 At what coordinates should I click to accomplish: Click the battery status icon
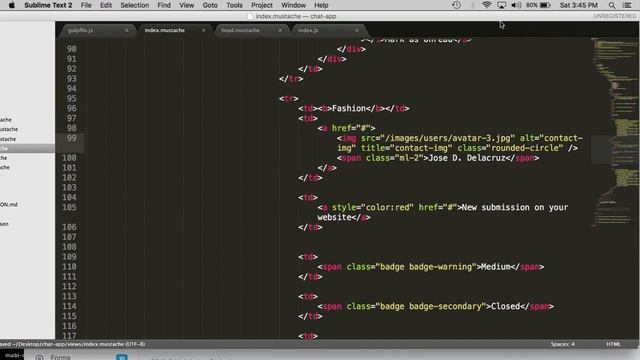545,5
